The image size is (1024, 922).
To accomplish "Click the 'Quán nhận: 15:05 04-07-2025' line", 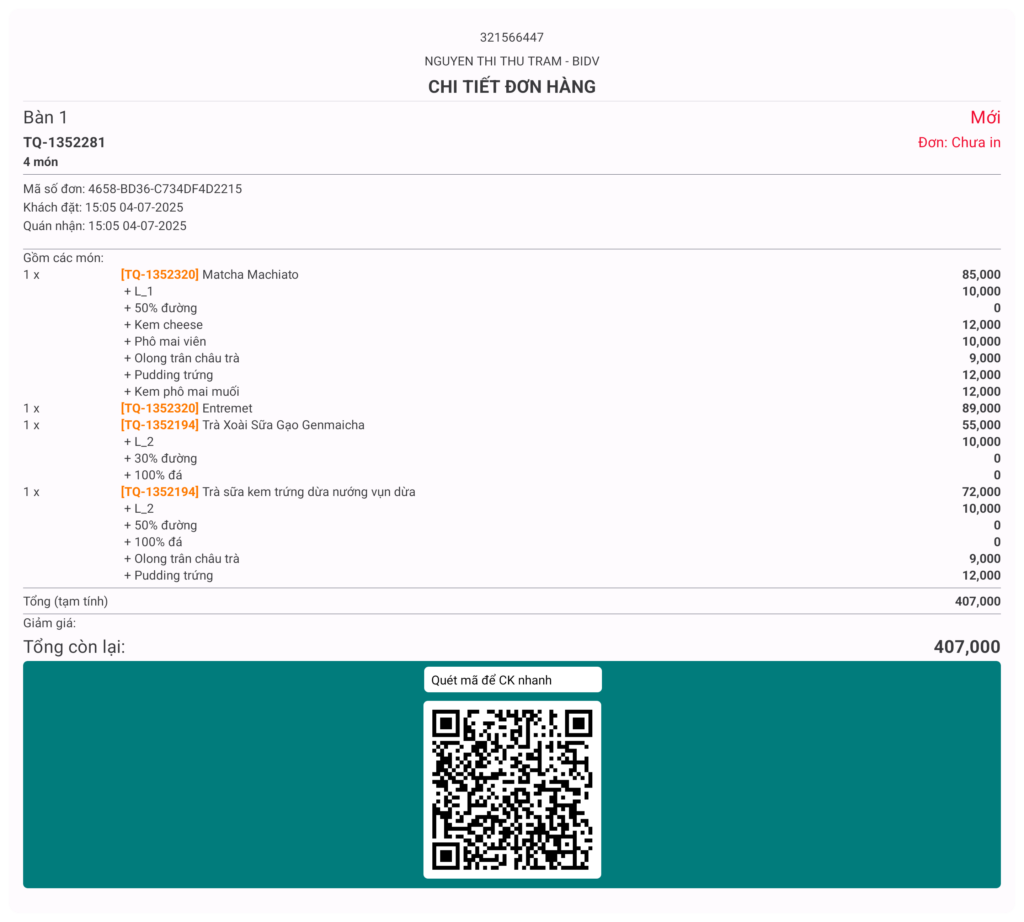I will 104,226.
